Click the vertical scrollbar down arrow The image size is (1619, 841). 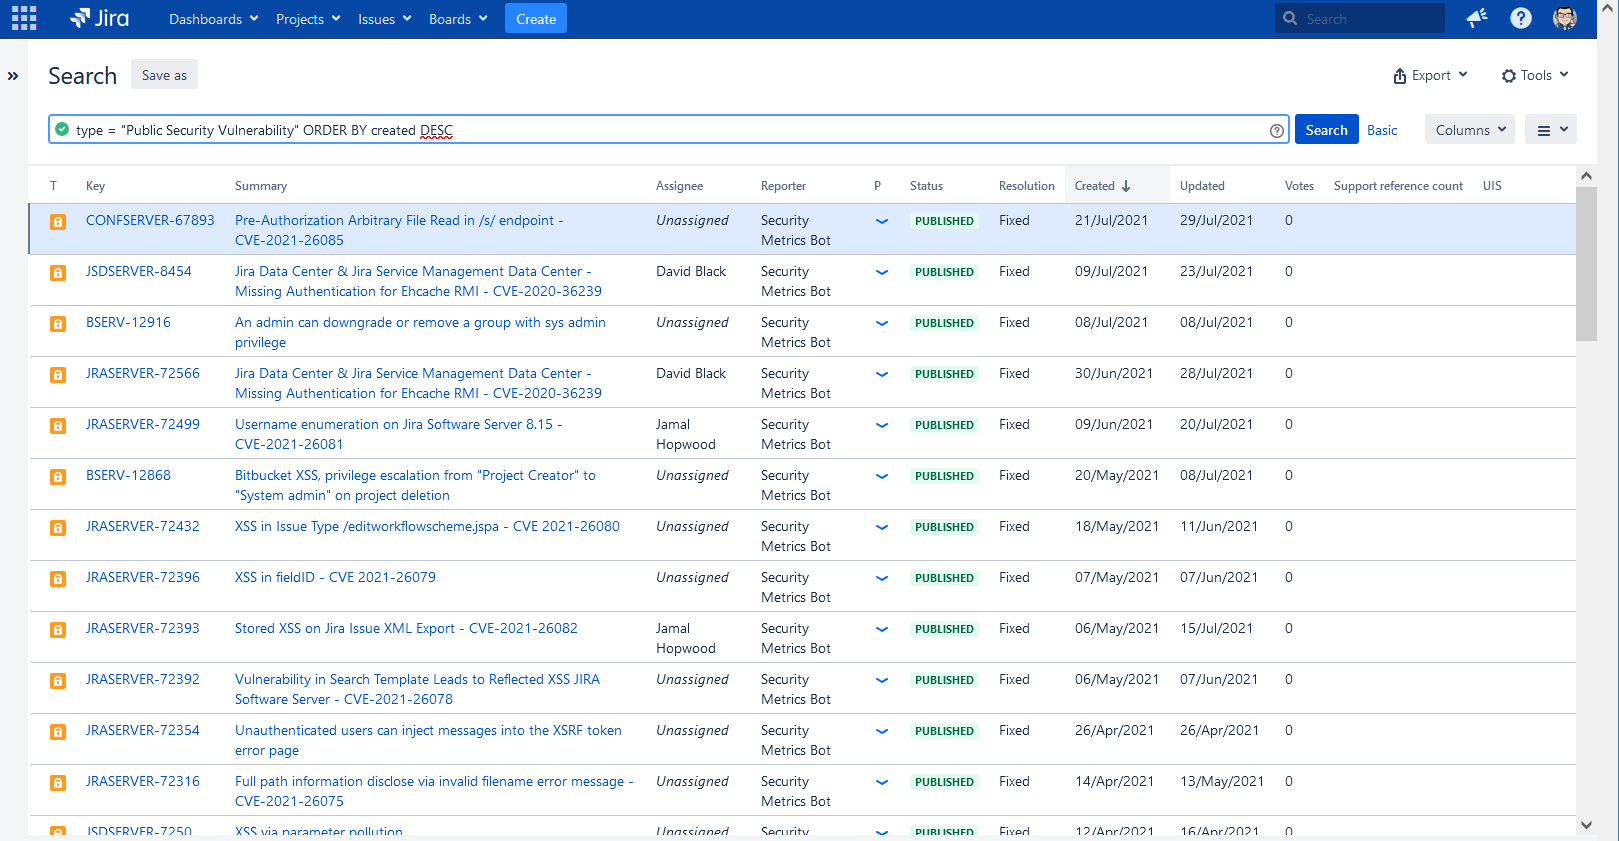click(x=1586, y=825)
